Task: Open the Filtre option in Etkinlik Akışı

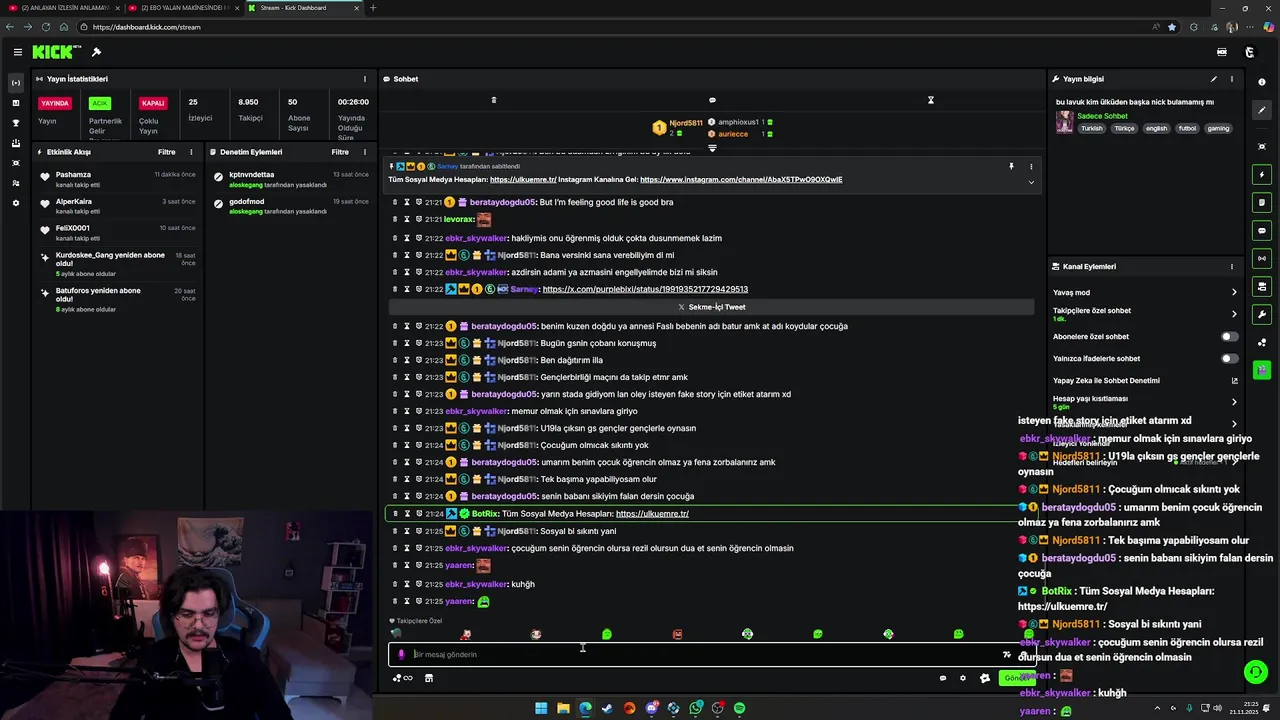Action: click(x=166, y=152)
